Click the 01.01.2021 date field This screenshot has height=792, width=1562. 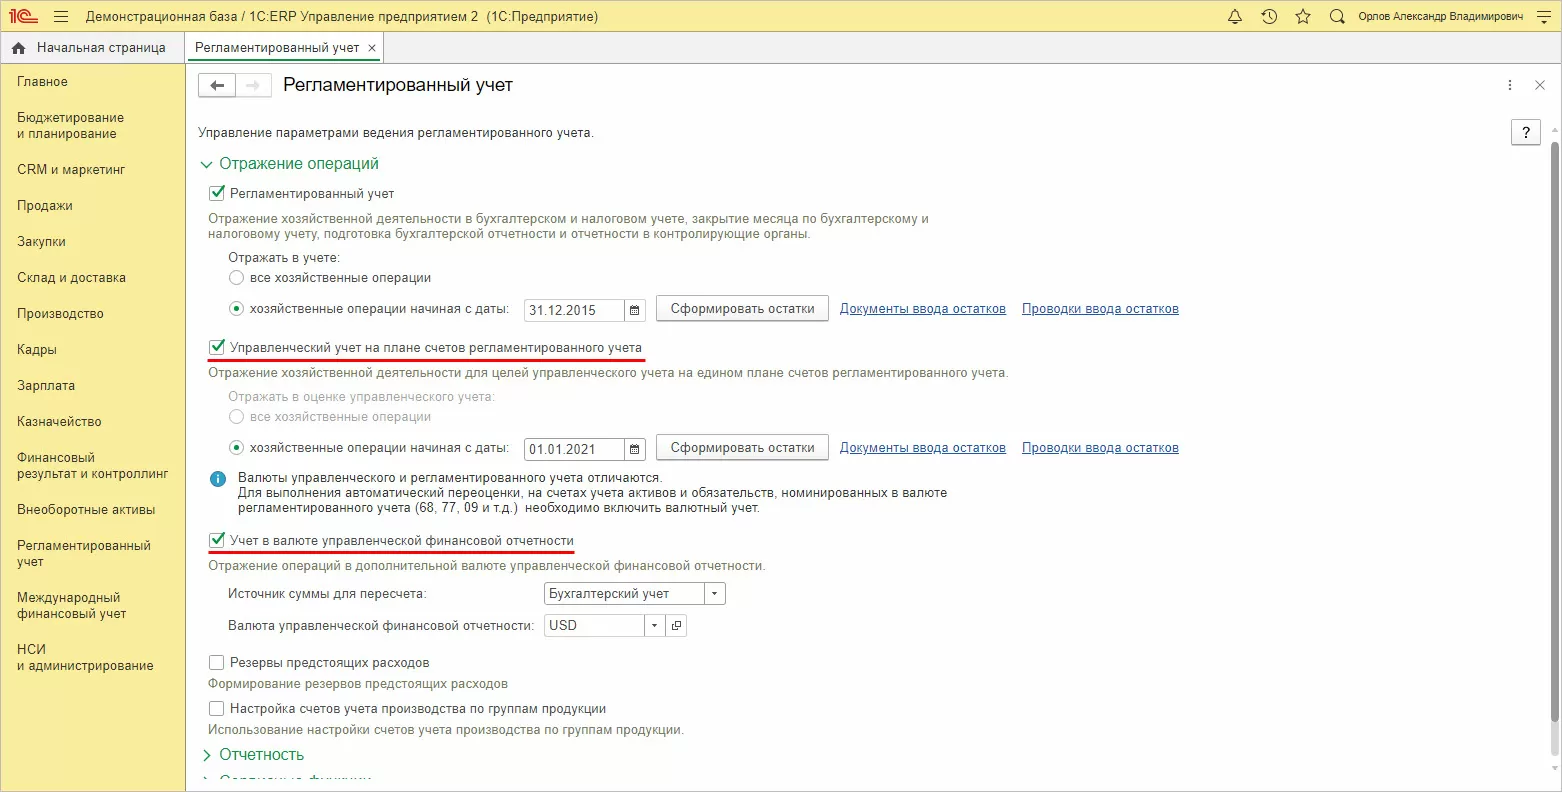575,449
